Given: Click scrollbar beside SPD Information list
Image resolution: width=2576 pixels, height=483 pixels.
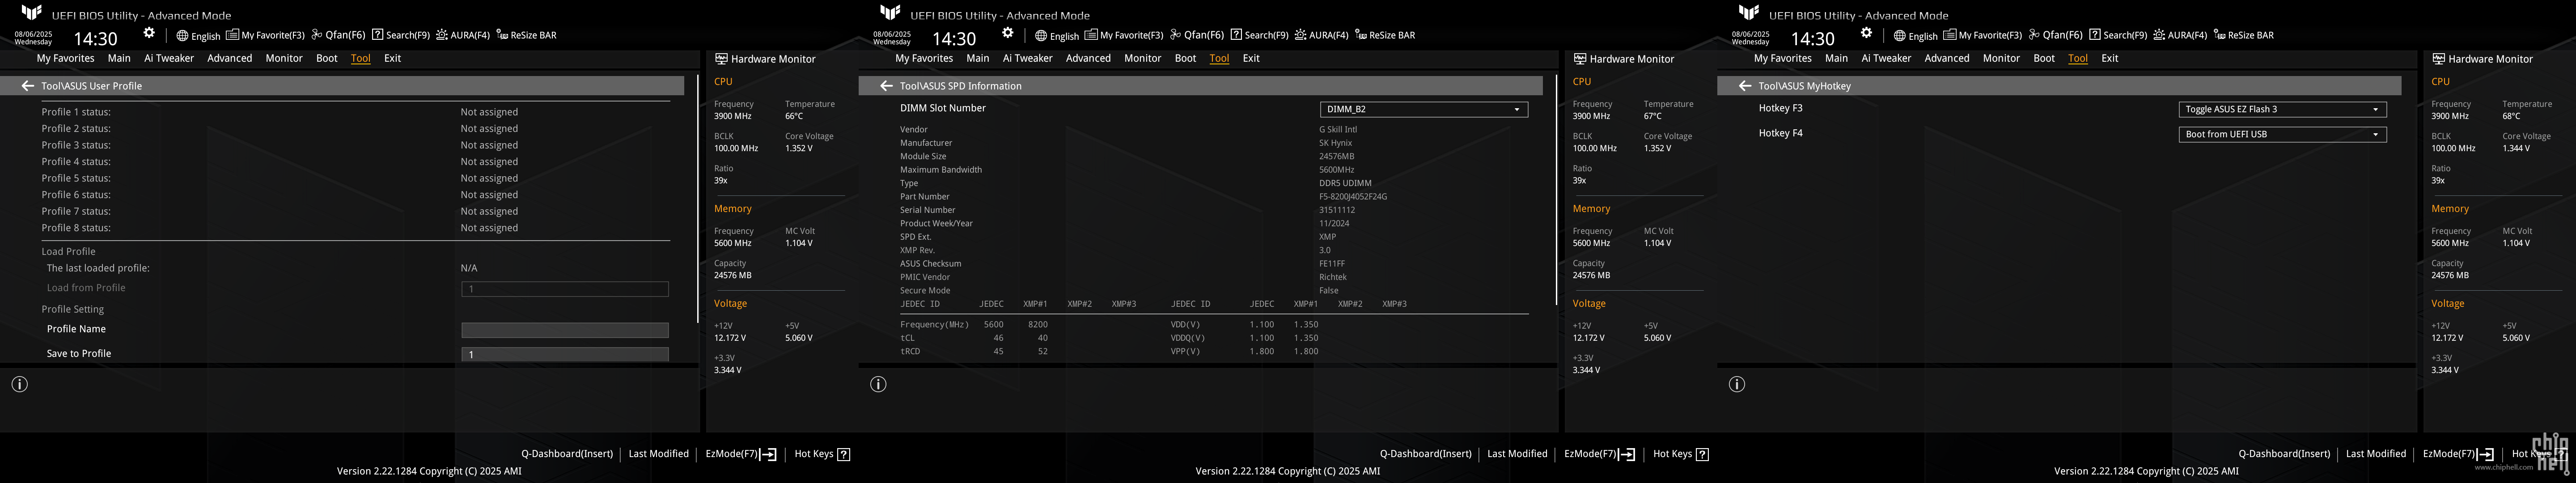Looking at the screenshot, I should pyautogui.click(x=1557, y=190).
